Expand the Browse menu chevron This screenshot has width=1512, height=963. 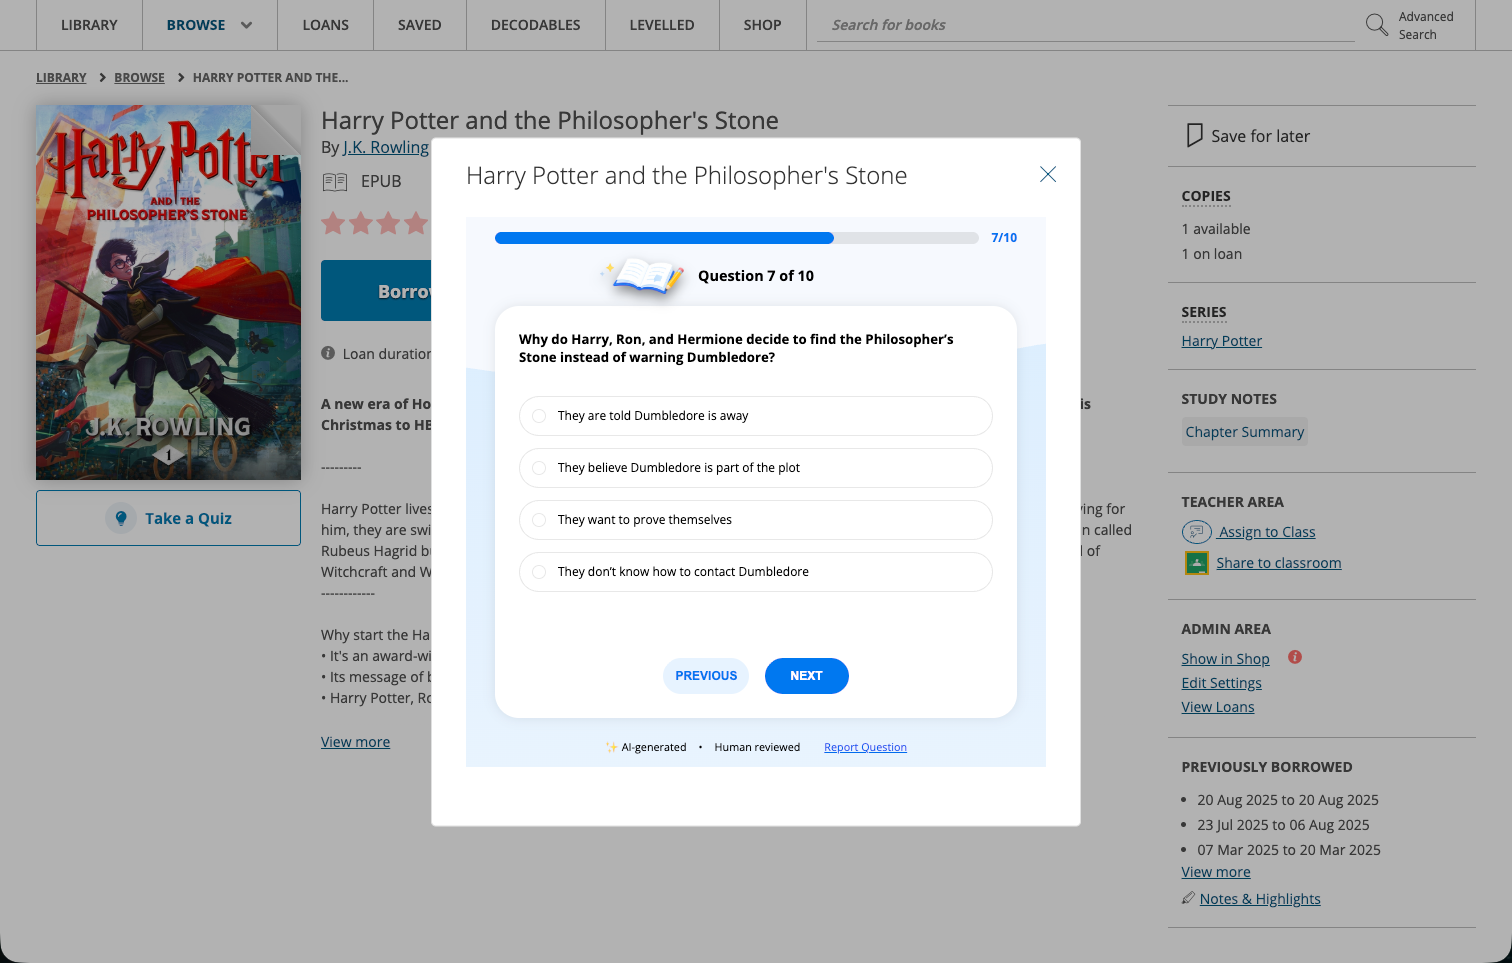pos(246,25)
